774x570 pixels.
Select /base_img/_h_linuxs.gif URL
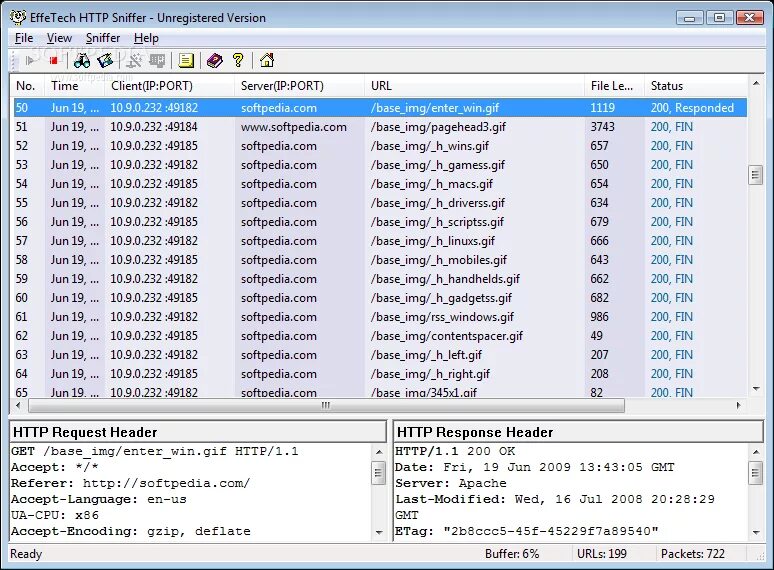tap(433, 241)
